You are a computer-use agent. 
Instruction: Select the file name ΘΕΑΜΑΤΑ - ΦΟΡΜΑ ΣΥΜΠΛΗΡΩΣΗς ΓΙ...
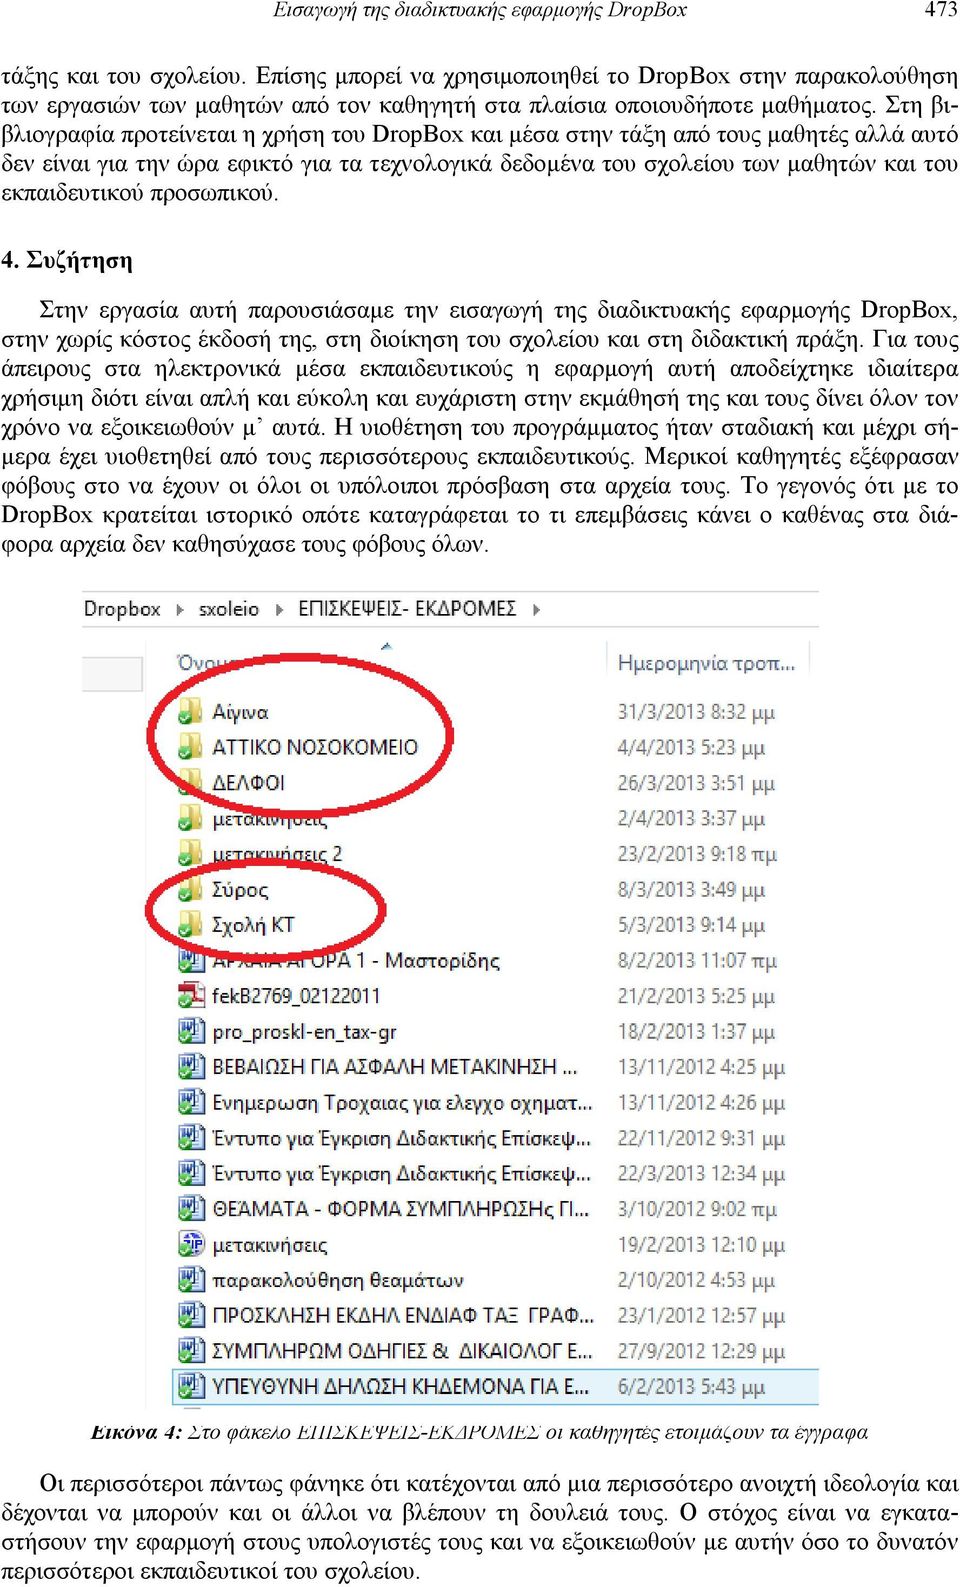pos(400,1209)
